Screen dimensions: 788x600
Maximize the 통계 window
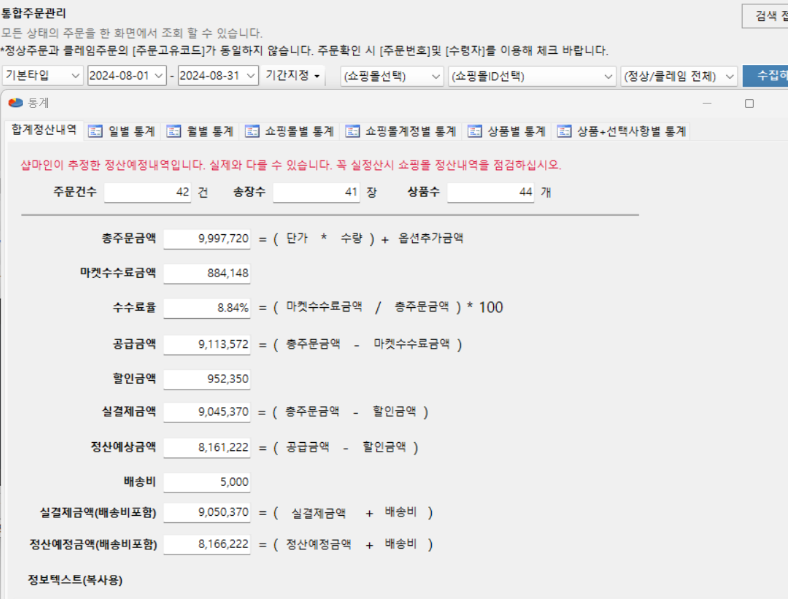749,103
